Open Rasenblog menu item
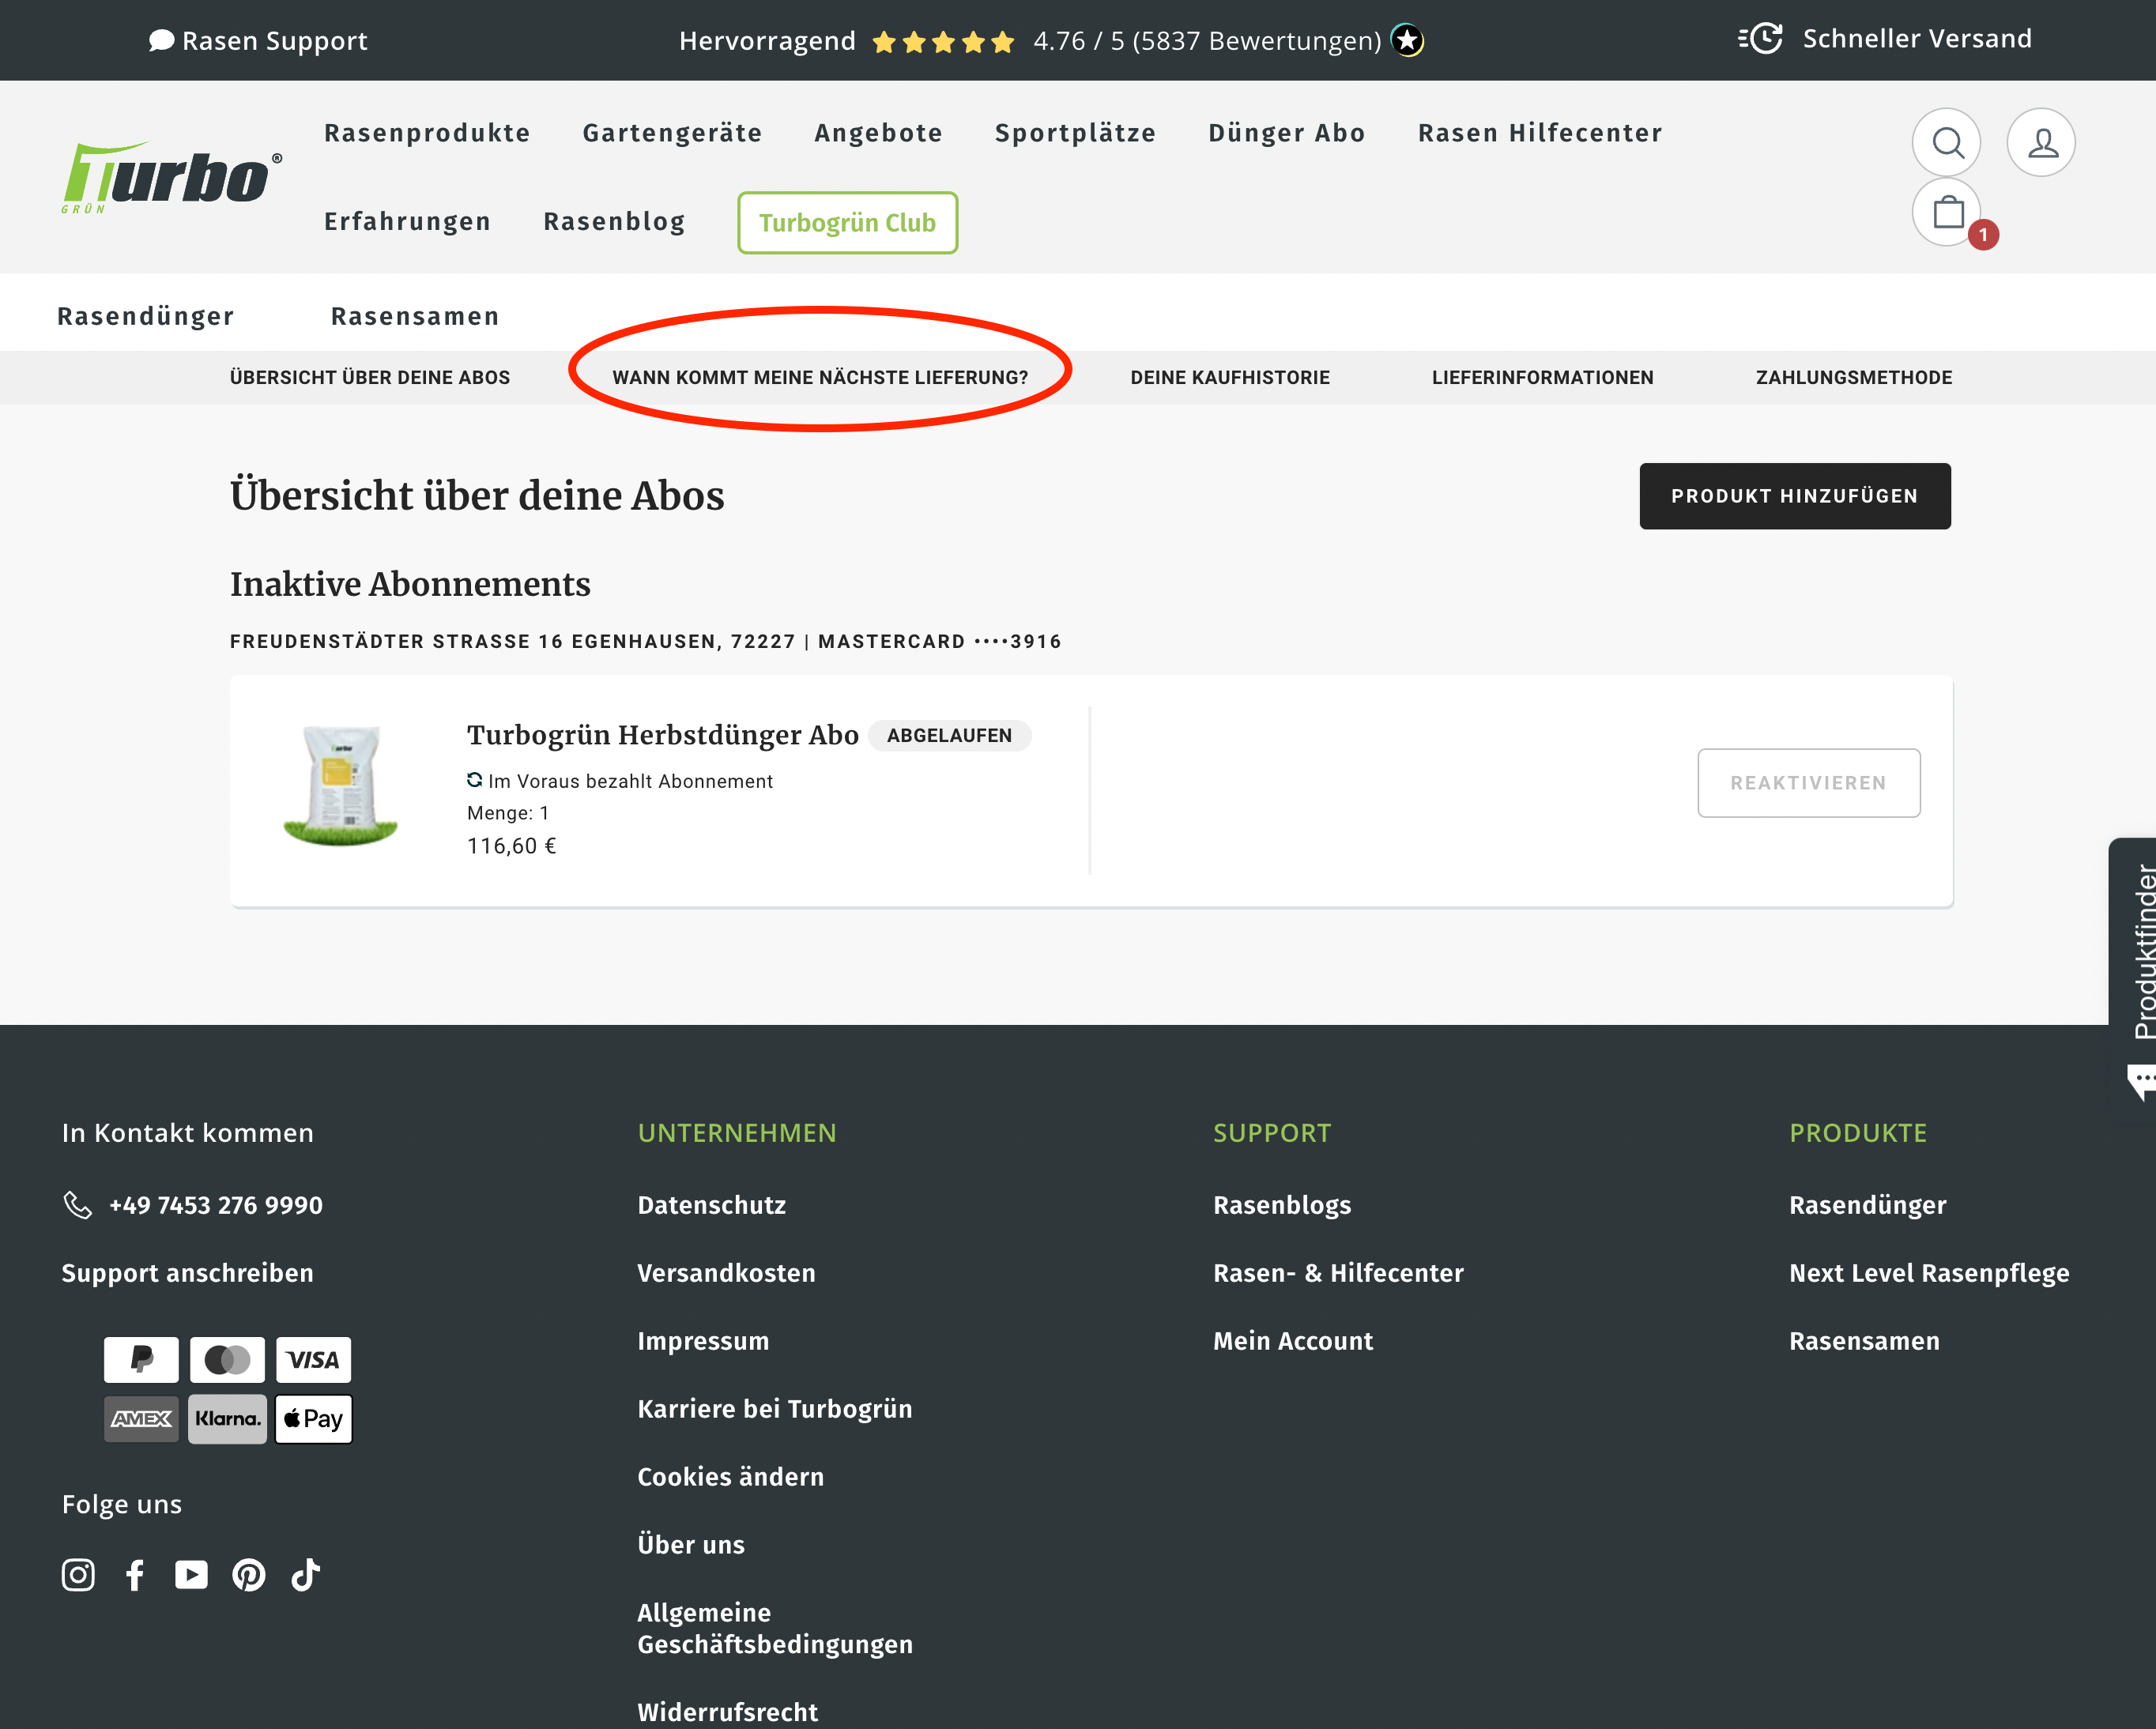This screenshot has width=2156, height=1729. (x=614, y=221)
